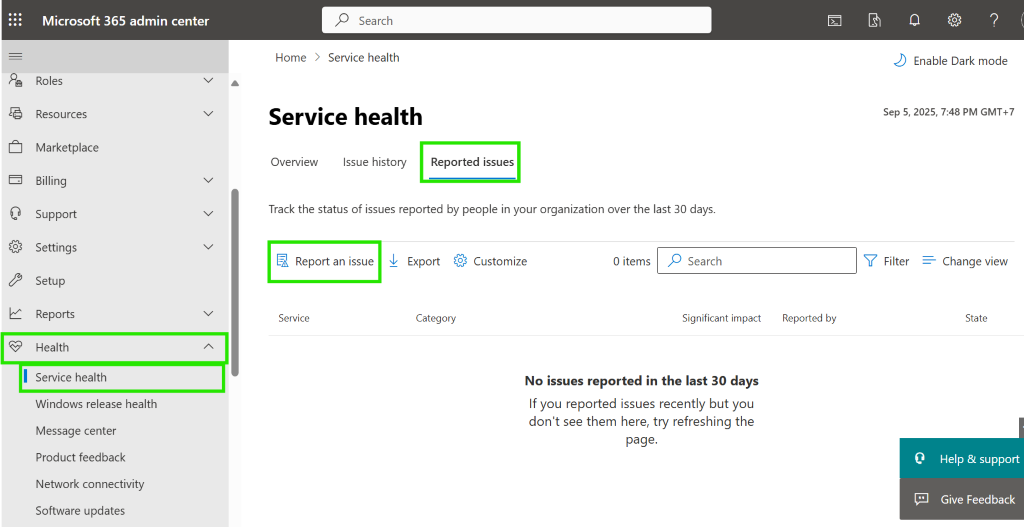Collapse navigation with hamburger icon
Image resolution: width=1024 pixels, height=527 pixels.
point(15,56)
